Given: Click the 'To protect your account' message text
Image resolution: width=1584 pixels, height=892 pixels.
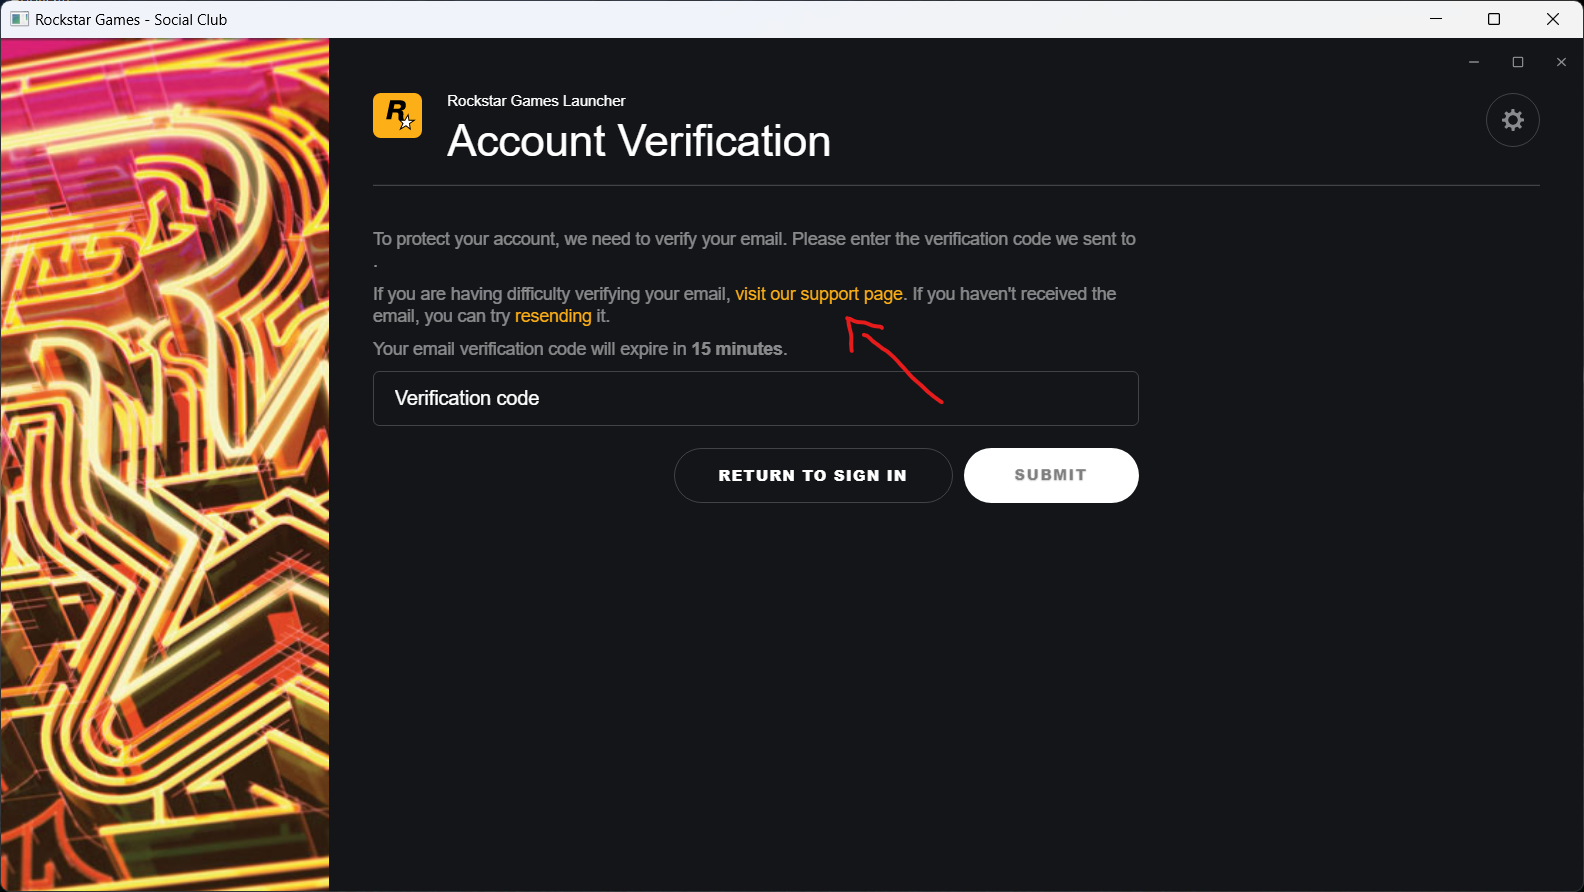Looking at the screenshot, I should point(754,239).
